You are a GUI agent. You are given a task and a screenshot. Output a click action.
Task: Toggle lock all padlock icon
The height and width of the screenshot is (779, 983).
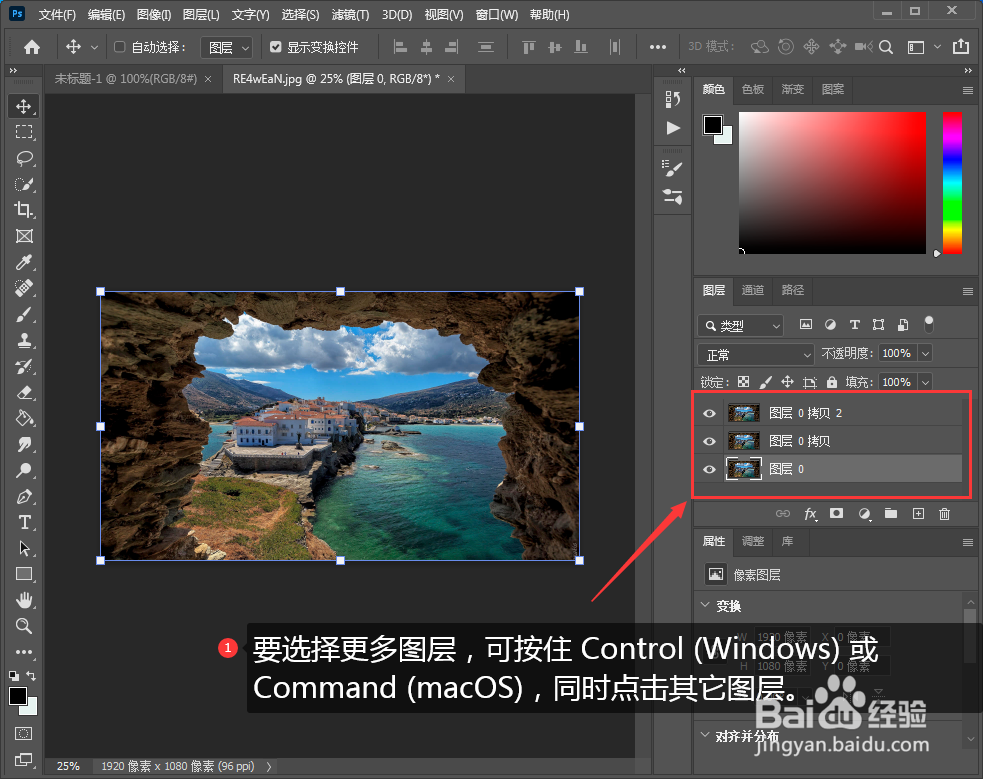click(832, 382)
